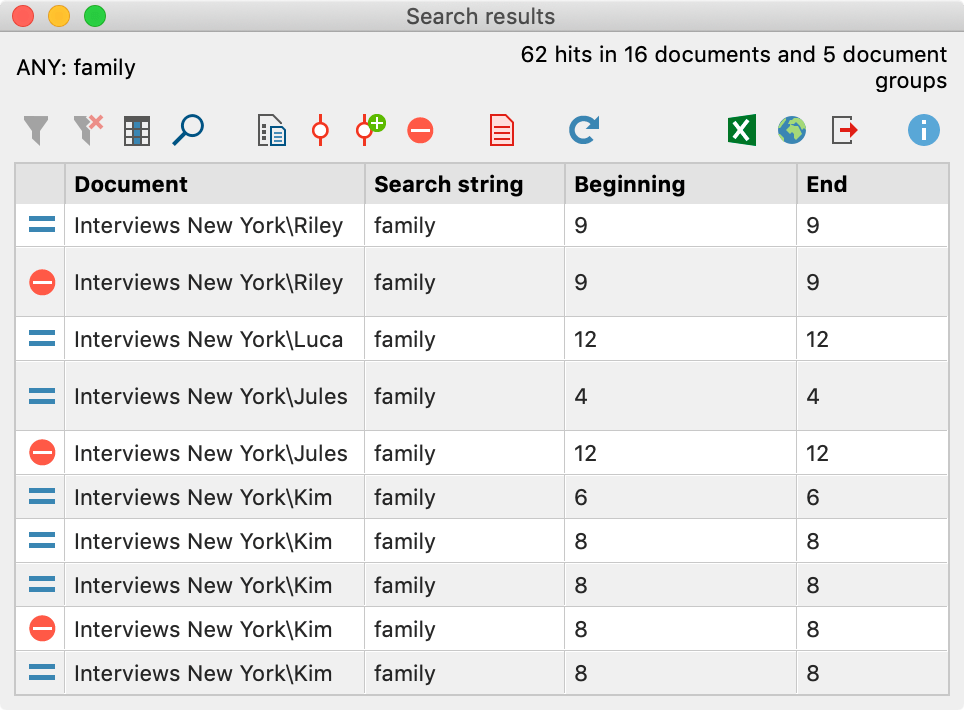Open results in web browser via globe icon
Image resolution: width=964 pixels, height=710 pixels.
(x=791, y=130)
